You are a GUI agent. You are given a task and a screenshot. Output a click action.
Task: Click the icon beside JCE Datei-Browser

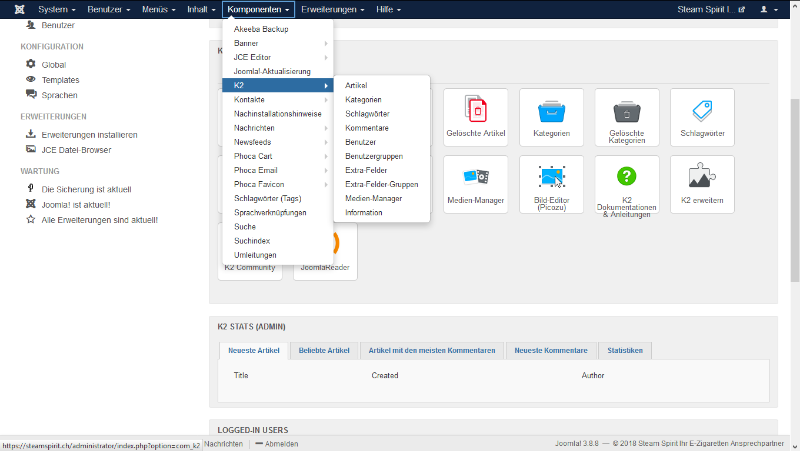pos(31,149)
